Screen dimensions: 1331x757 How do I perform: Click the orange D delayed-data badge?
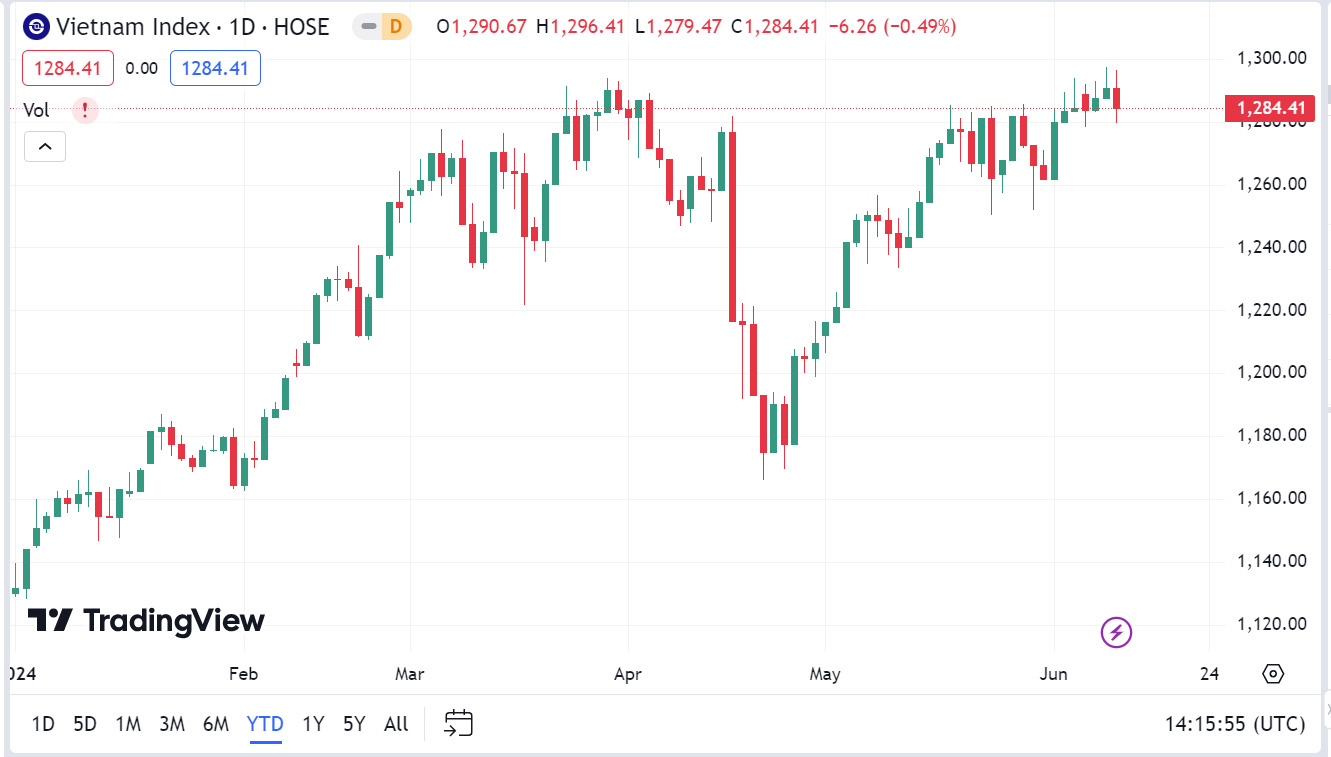pos(395,27)
